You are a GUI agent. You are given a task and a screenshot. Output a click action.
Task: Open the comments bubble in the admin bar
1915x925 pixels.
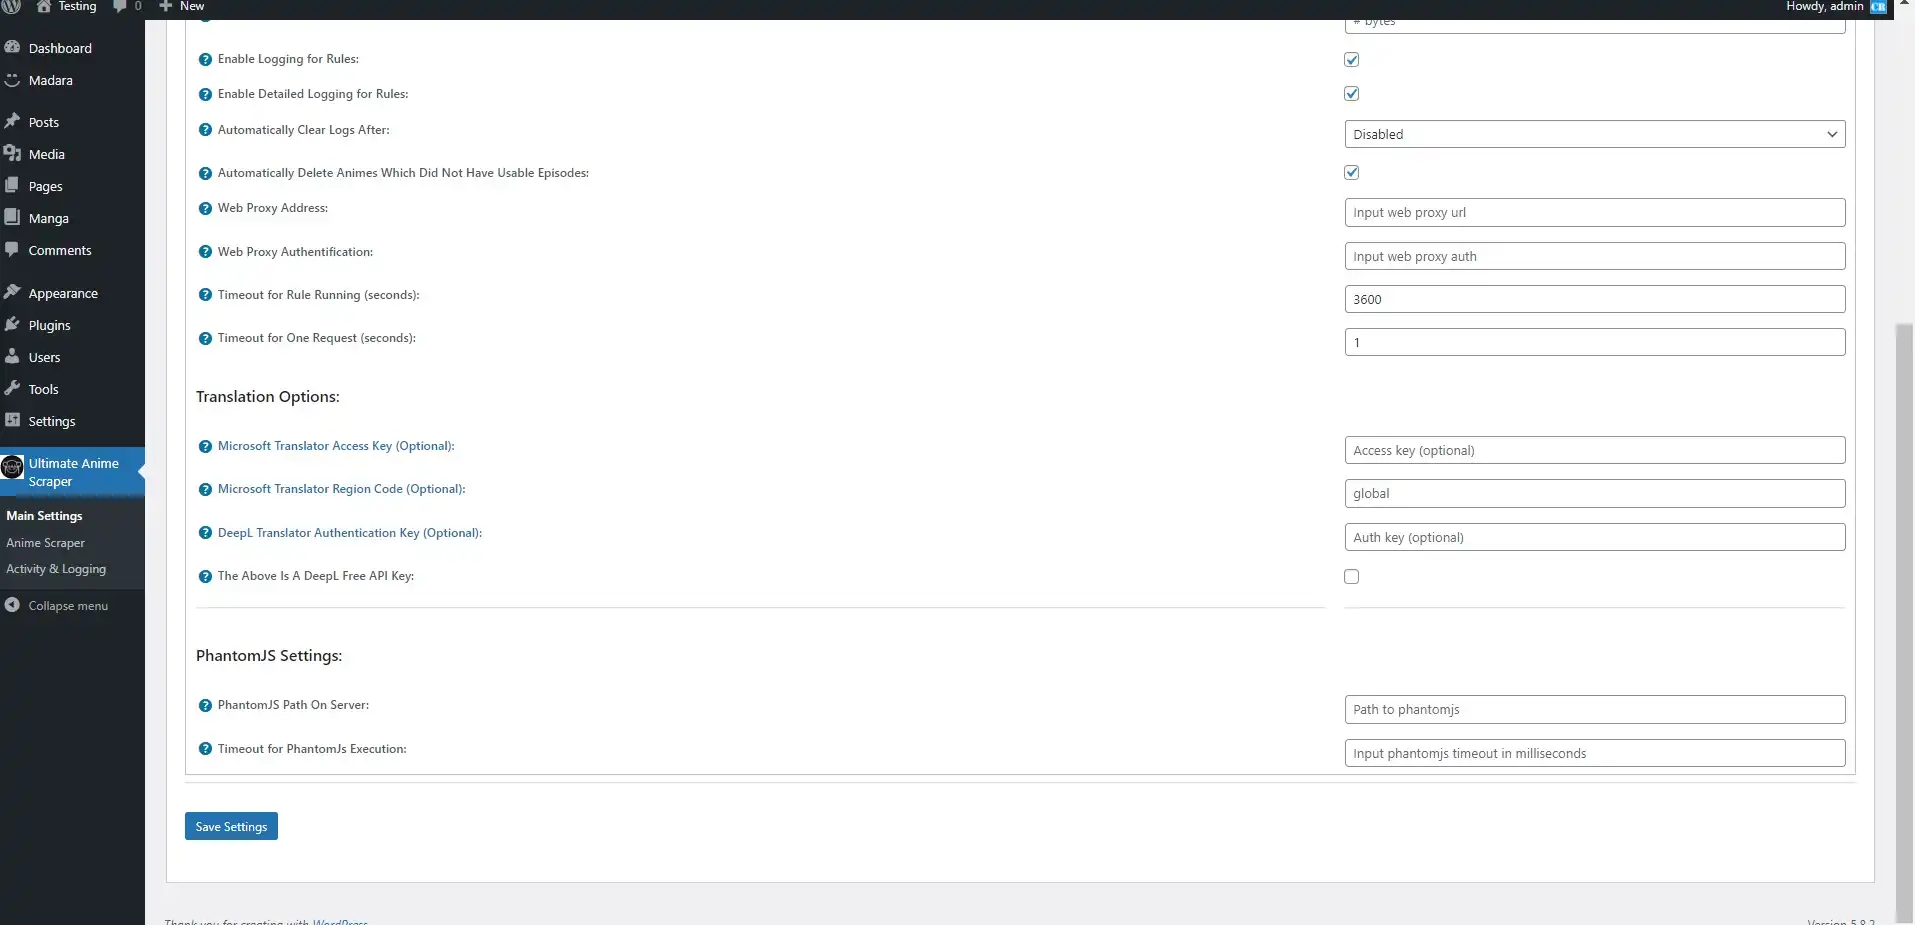[119, 6]
